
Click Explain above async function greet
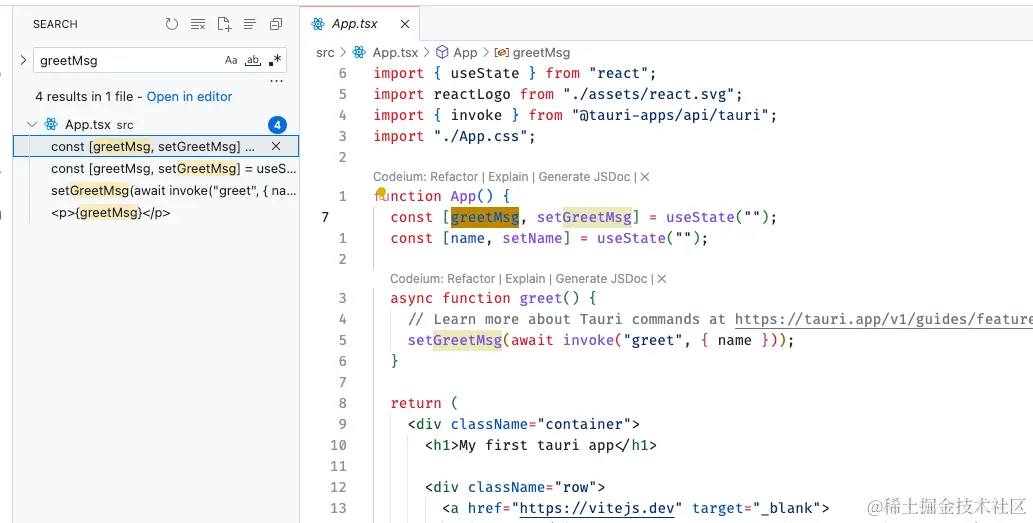pos(525,279)
